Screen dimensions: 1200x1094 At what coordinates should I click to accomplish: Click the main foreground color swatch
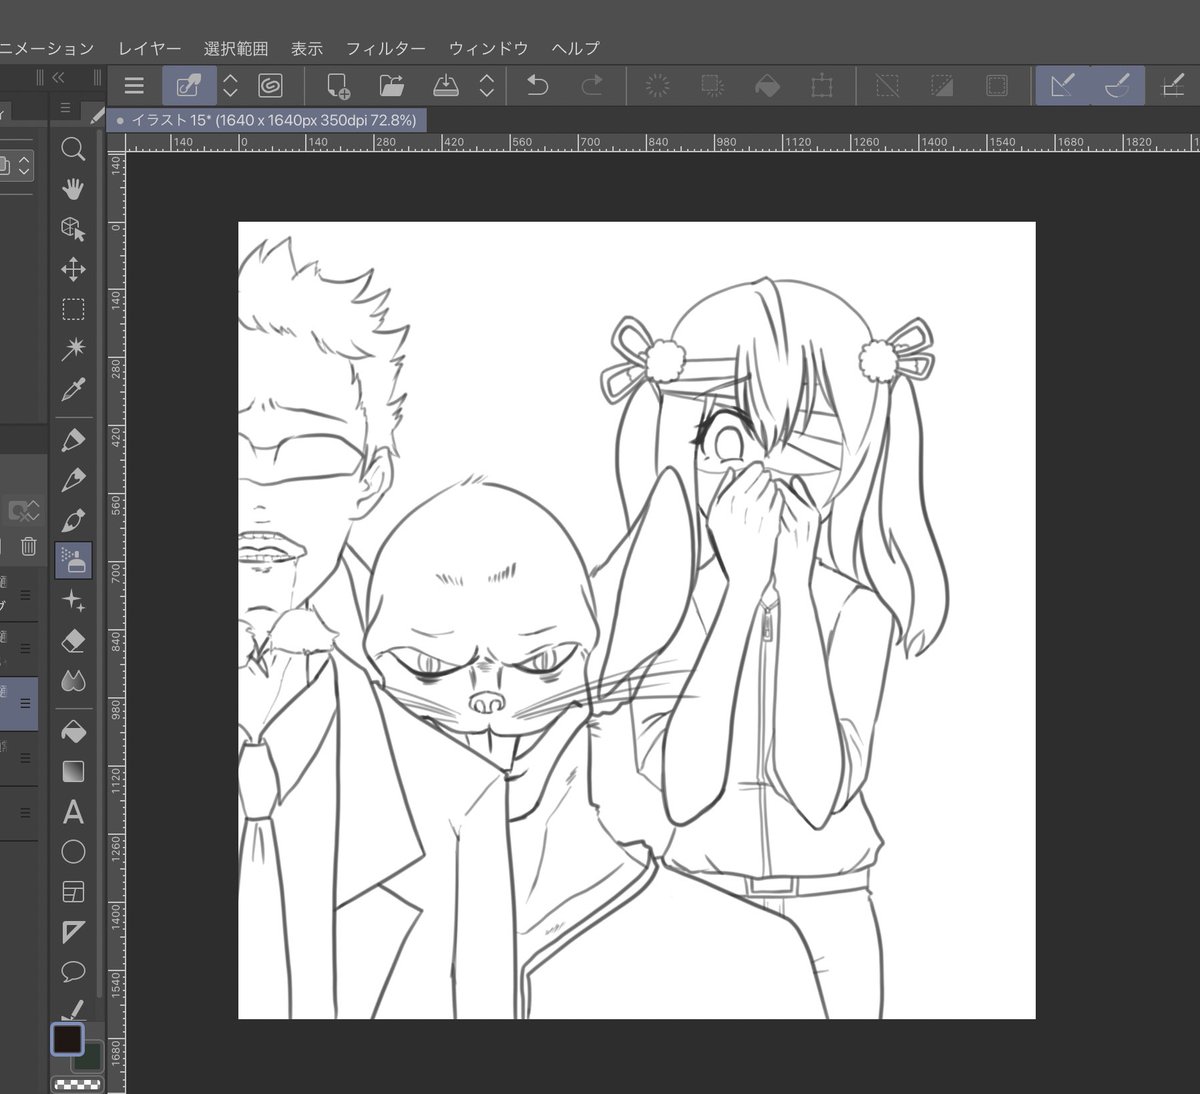tap(68, 1039)
